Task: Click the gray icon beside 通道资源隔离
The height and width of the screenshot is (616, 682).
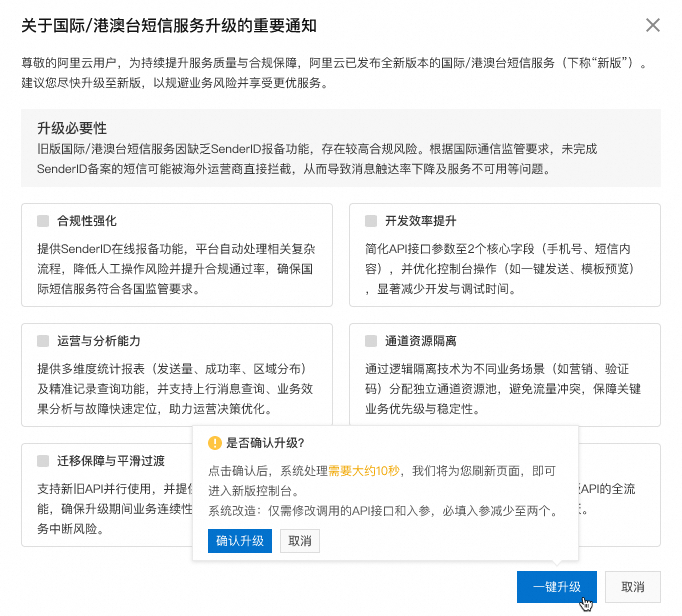Action: (371, 341)
